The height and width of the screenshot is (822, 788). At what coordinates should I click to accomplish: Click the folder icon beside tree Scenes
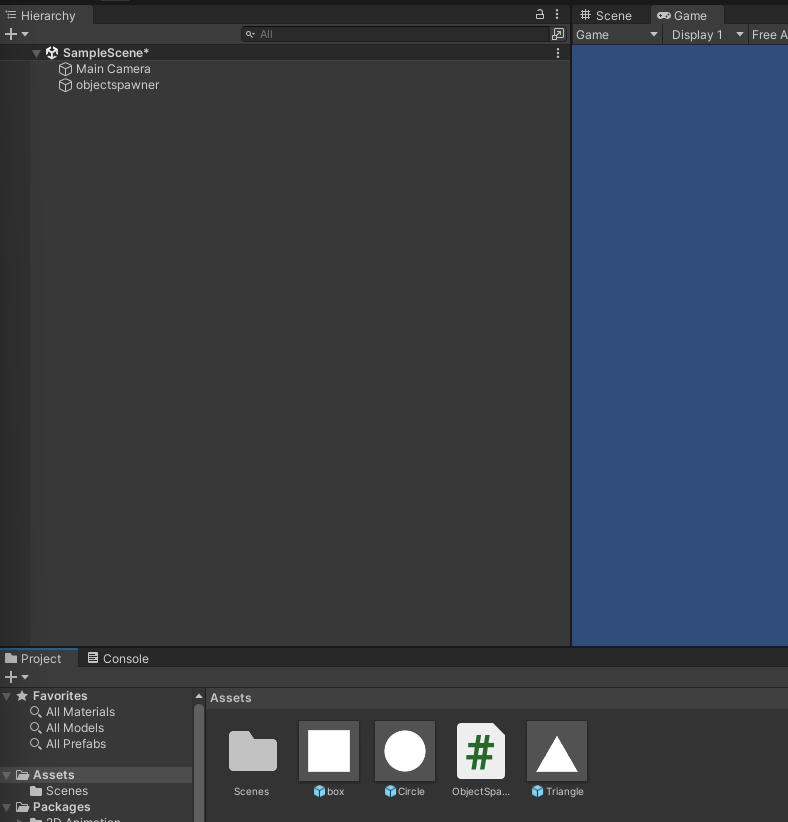click(36, 791)
